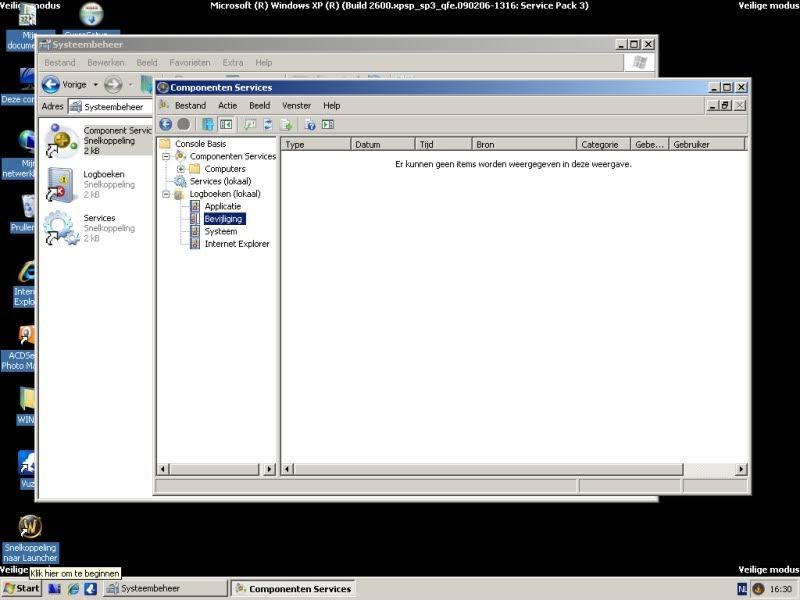Open the Favorieten menu in Systeembeheer window
Image resolution: width=800 pixels, height=600 pixels.
click(190, 63)
